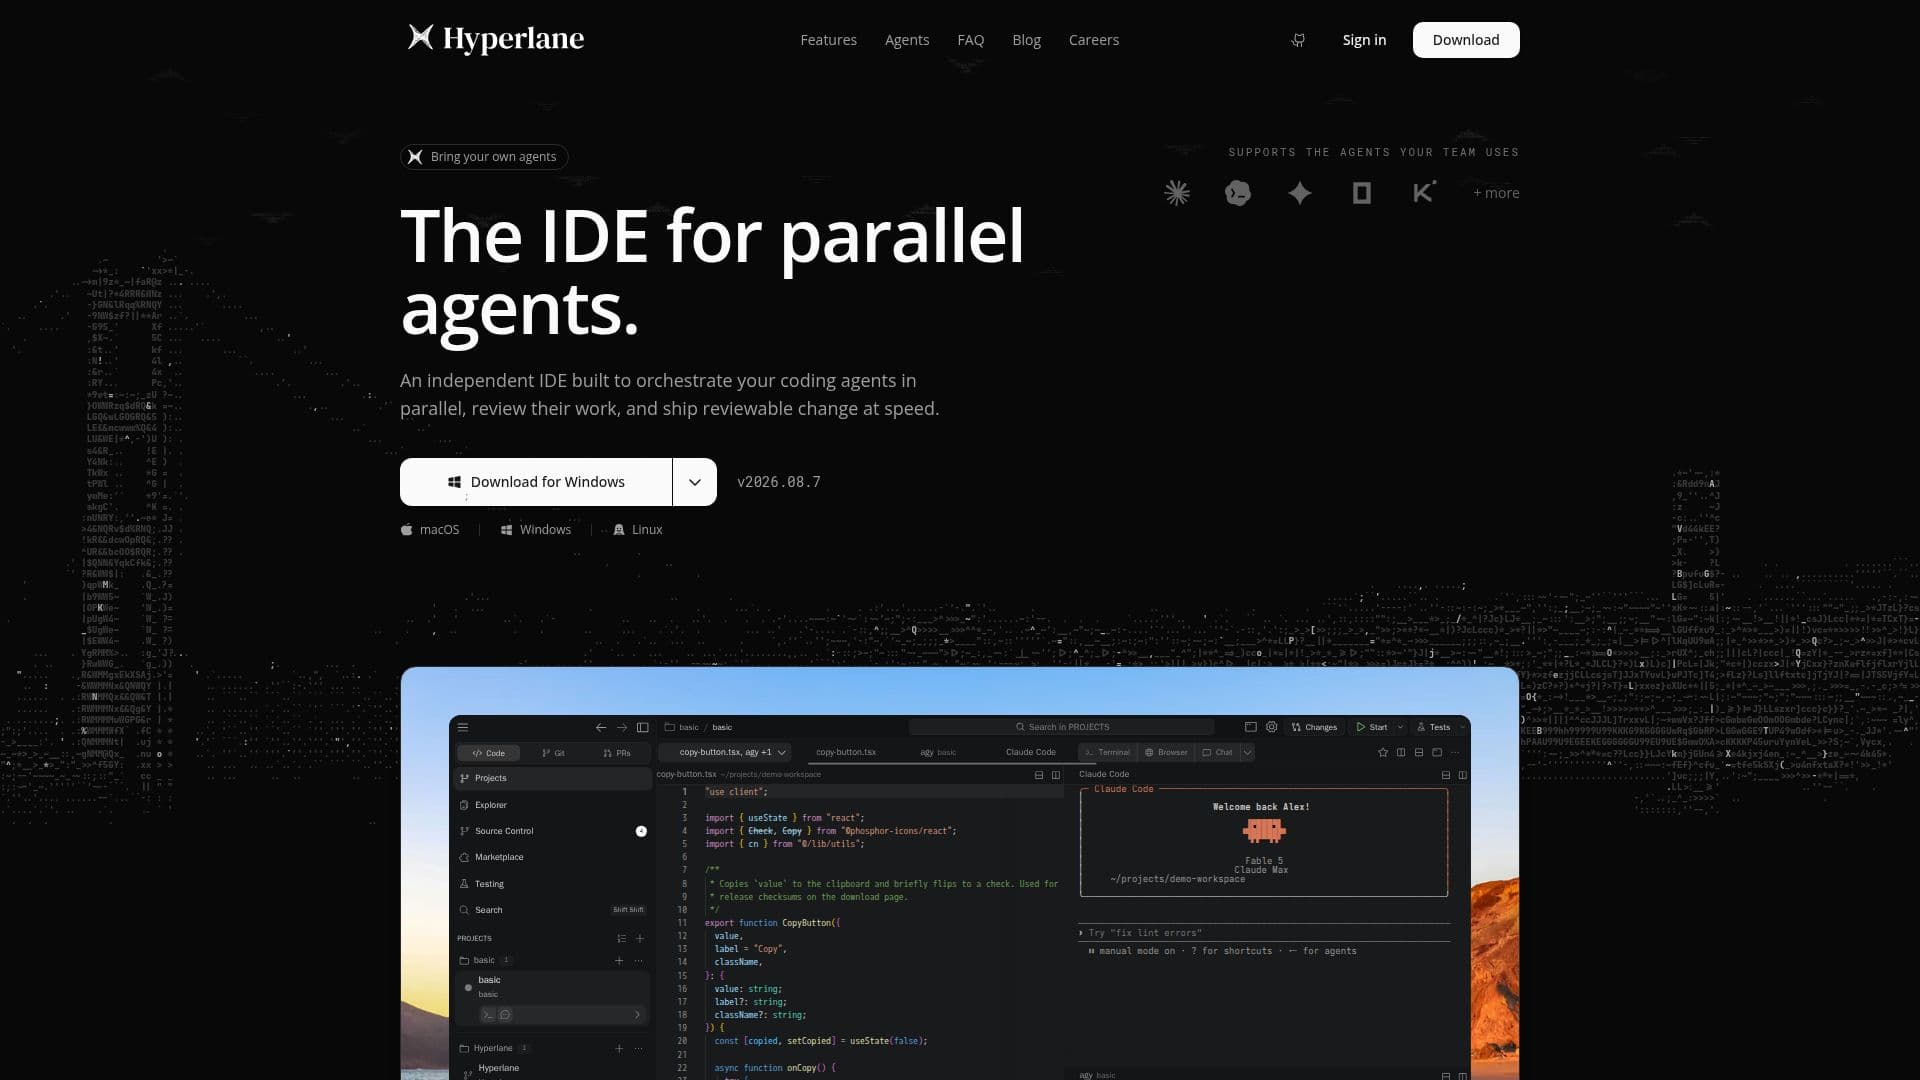
Task: Click the '+ more' agents text
Action: click(1496, 193)
